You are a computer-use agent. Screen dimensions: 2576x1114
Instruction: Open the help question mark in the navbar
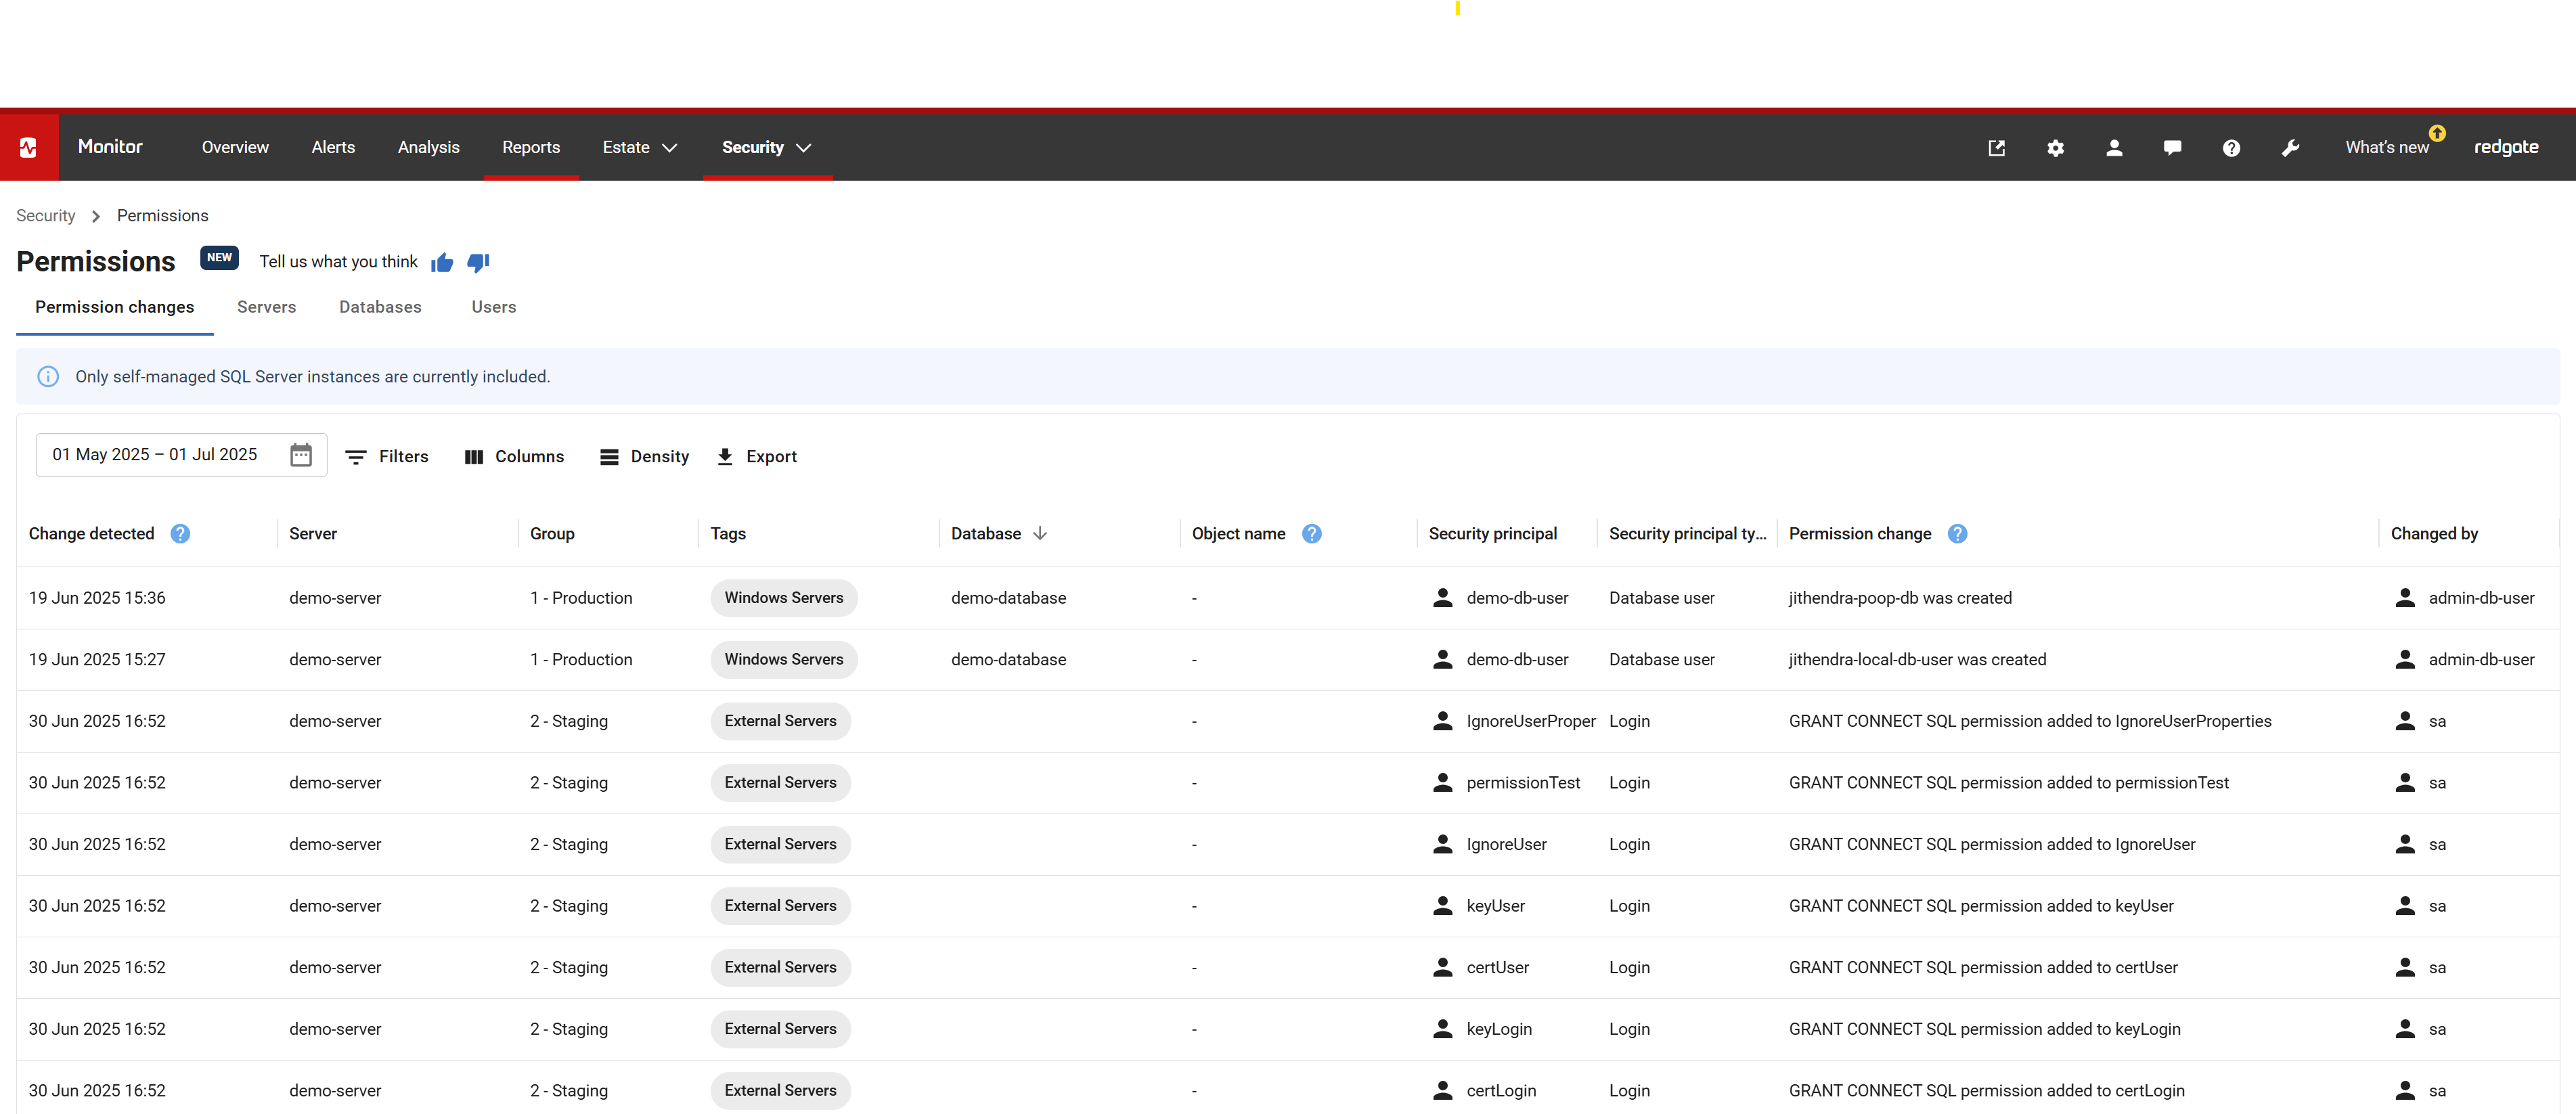2231,148
